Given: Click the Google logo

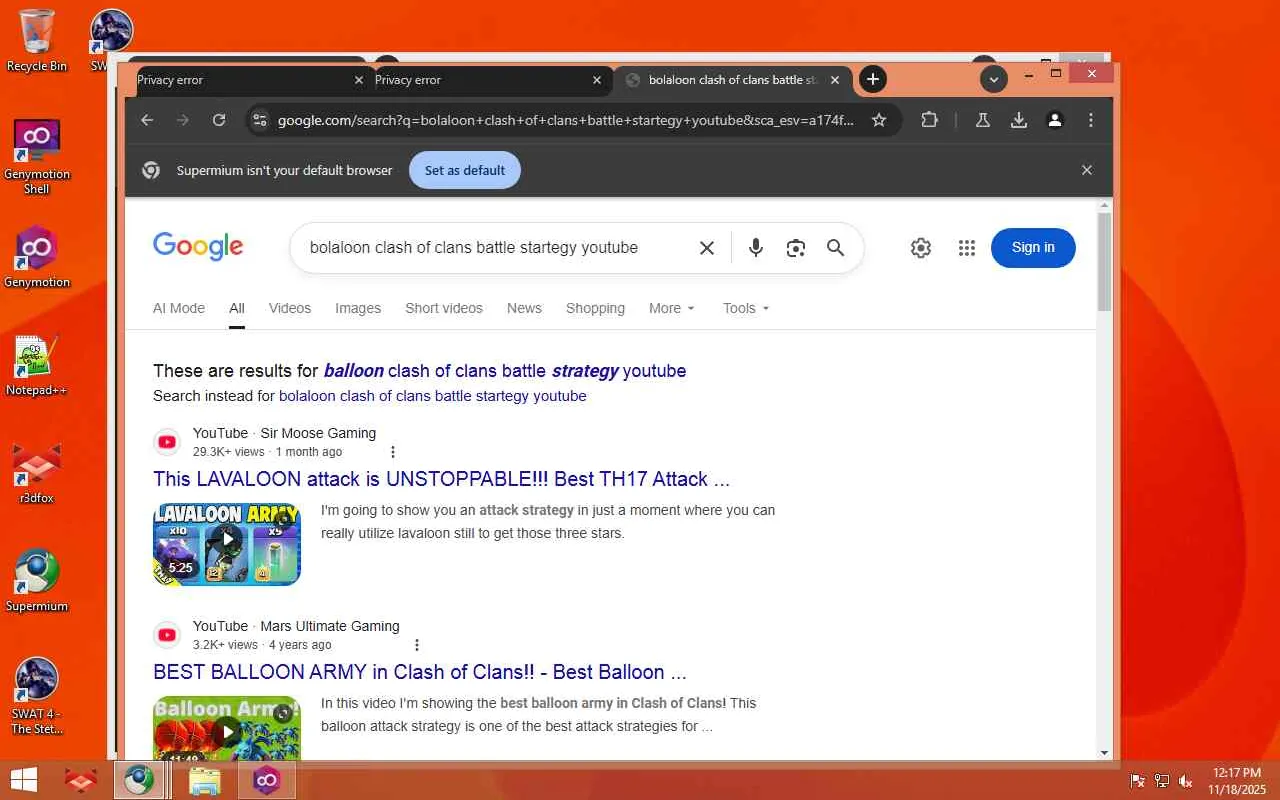Looking at the screenshot, I should [x=198, y=246].
